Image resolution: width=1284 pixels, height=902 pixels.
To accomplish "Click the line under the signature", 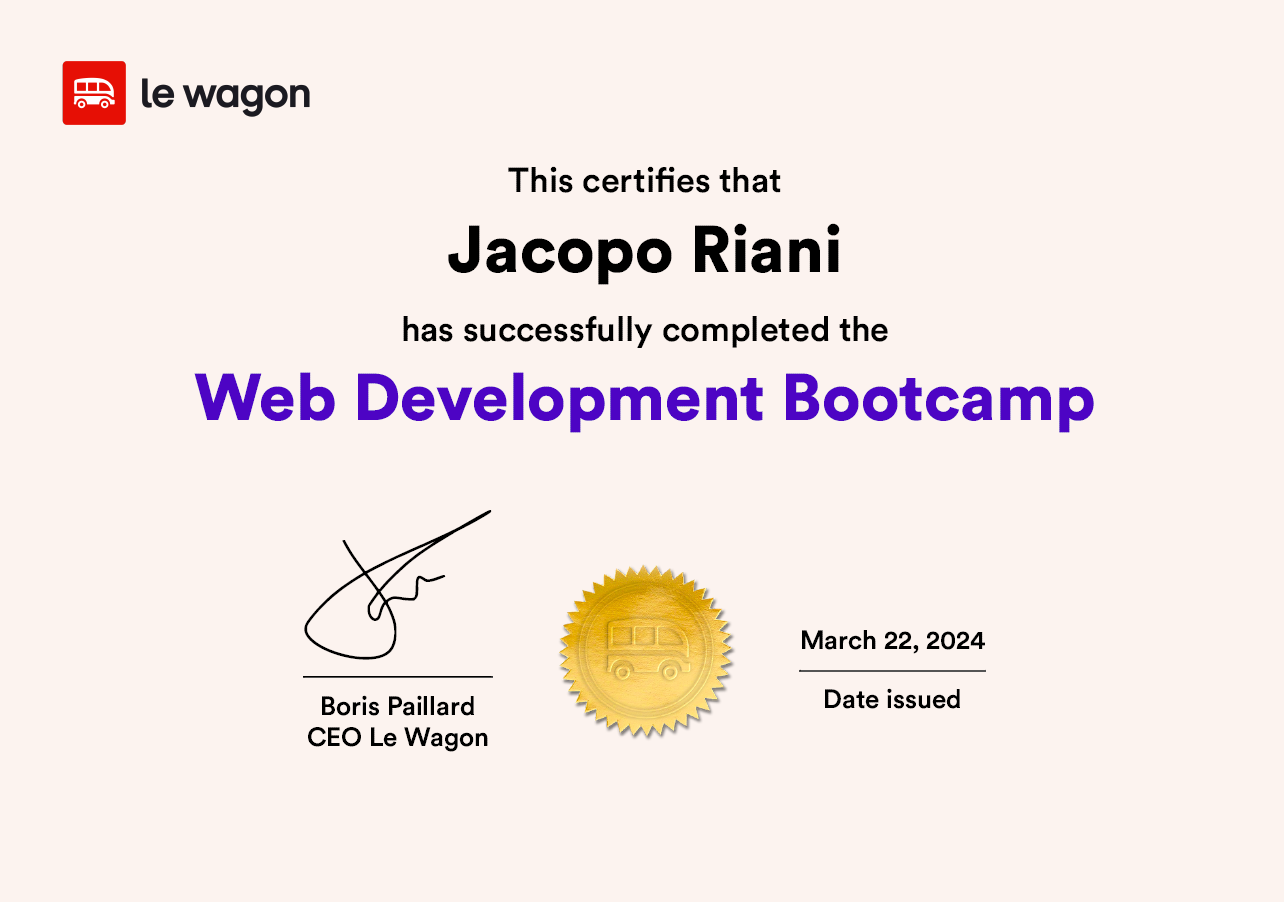I will (x=397, y=677).
